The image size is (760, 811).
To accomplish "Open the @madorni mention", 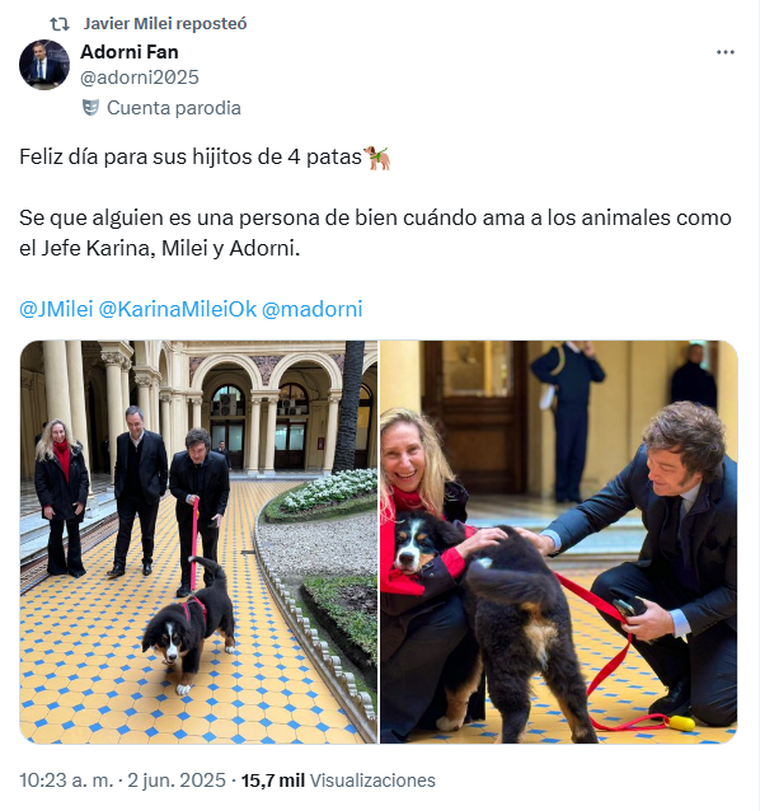I will 312,309.
